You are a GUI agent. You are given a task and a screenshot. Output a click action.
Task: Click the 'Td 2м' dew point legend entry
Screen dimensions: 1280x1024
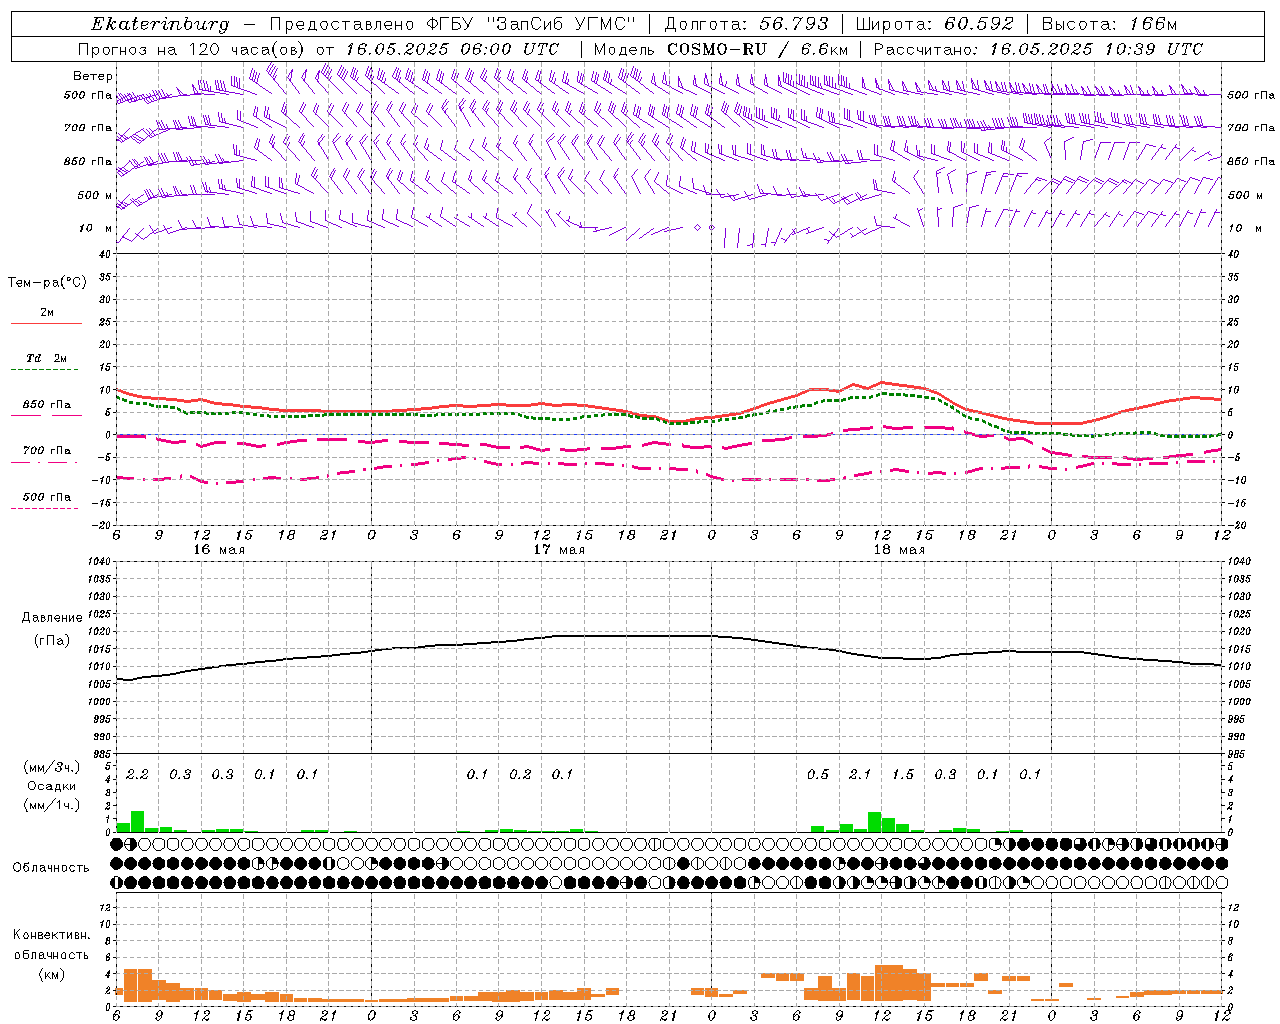coord(47,358)
